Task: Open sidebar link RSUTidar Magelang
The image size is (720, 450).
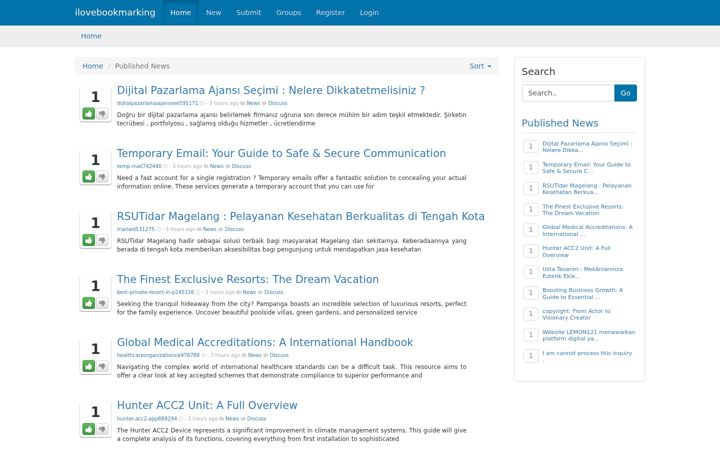Action: [587, 189]
